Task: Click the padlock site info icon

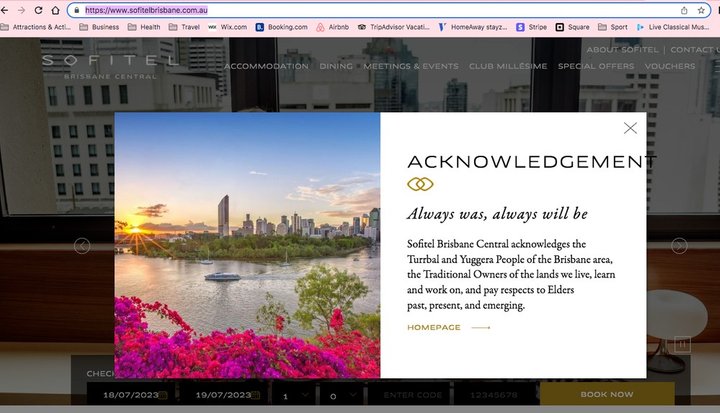Action: point(77,10)
